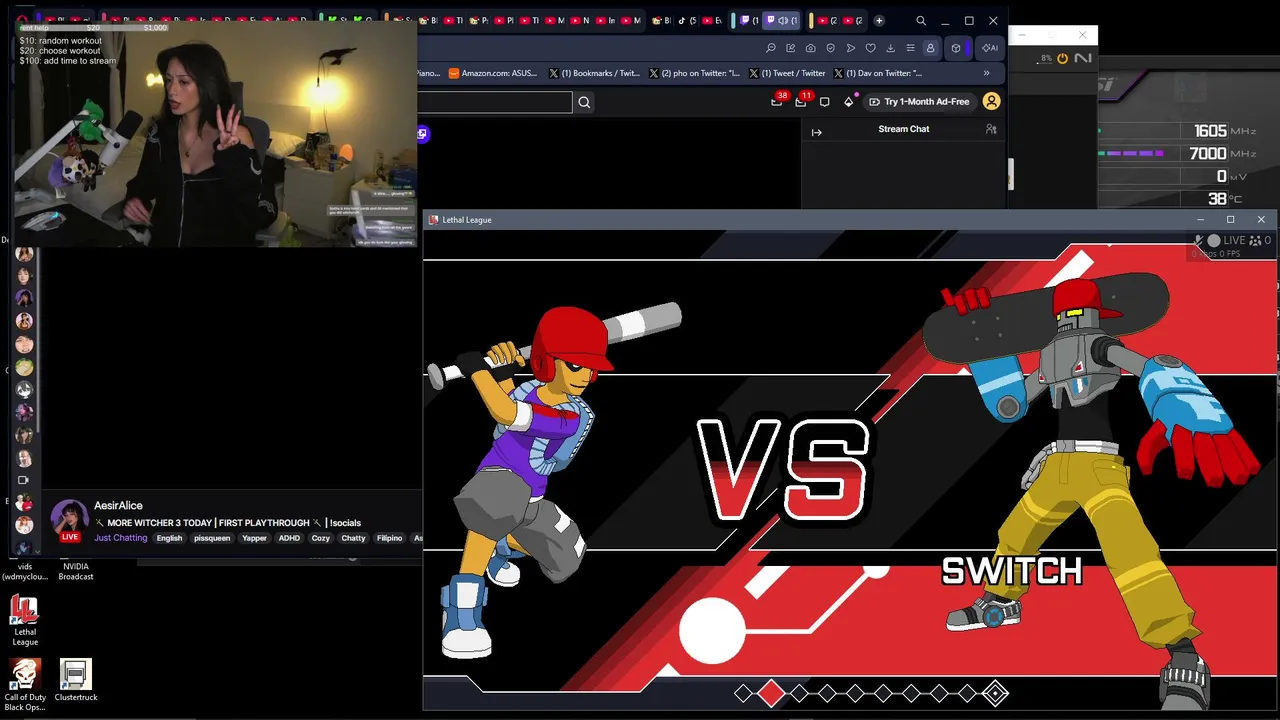Click the Twitch sidebar camera followed-channels icon
This screenshot has width=1280, height=720.
(24, 480)
